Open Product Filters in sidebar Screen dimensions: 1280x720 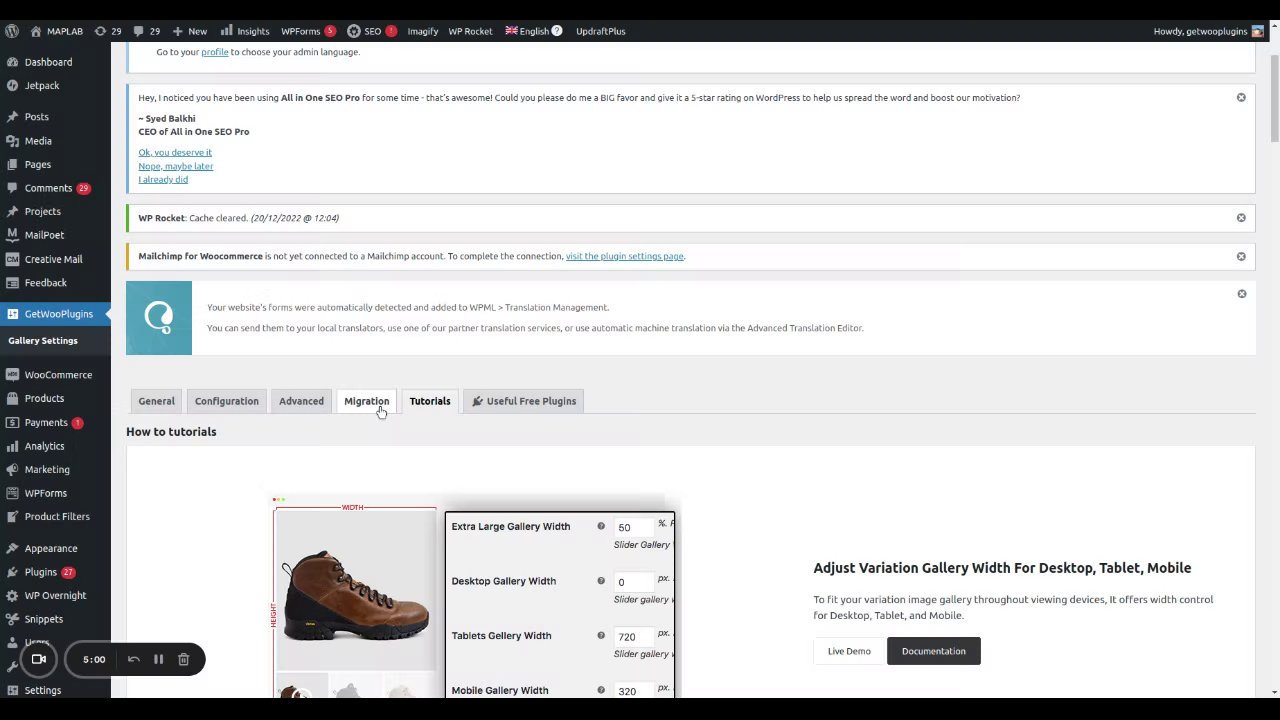click(55, 517)
